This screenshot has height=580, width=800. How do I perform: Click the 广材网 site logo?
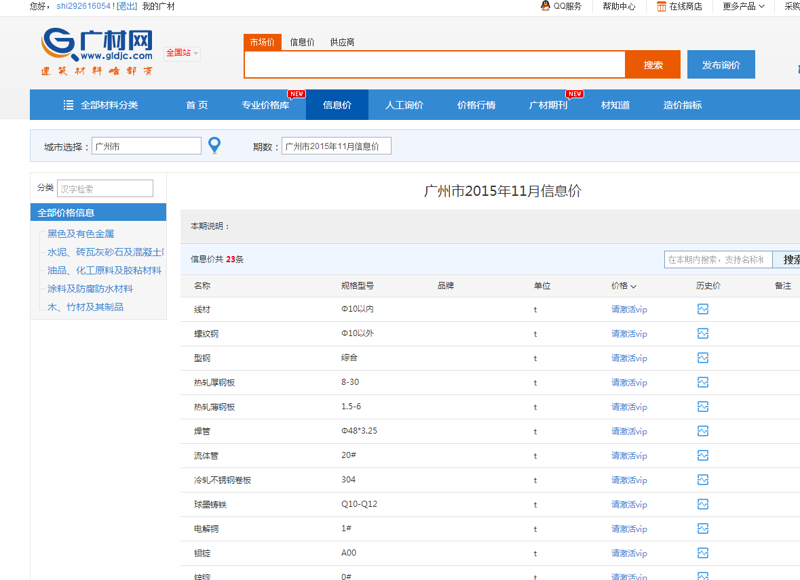[97, 52]
